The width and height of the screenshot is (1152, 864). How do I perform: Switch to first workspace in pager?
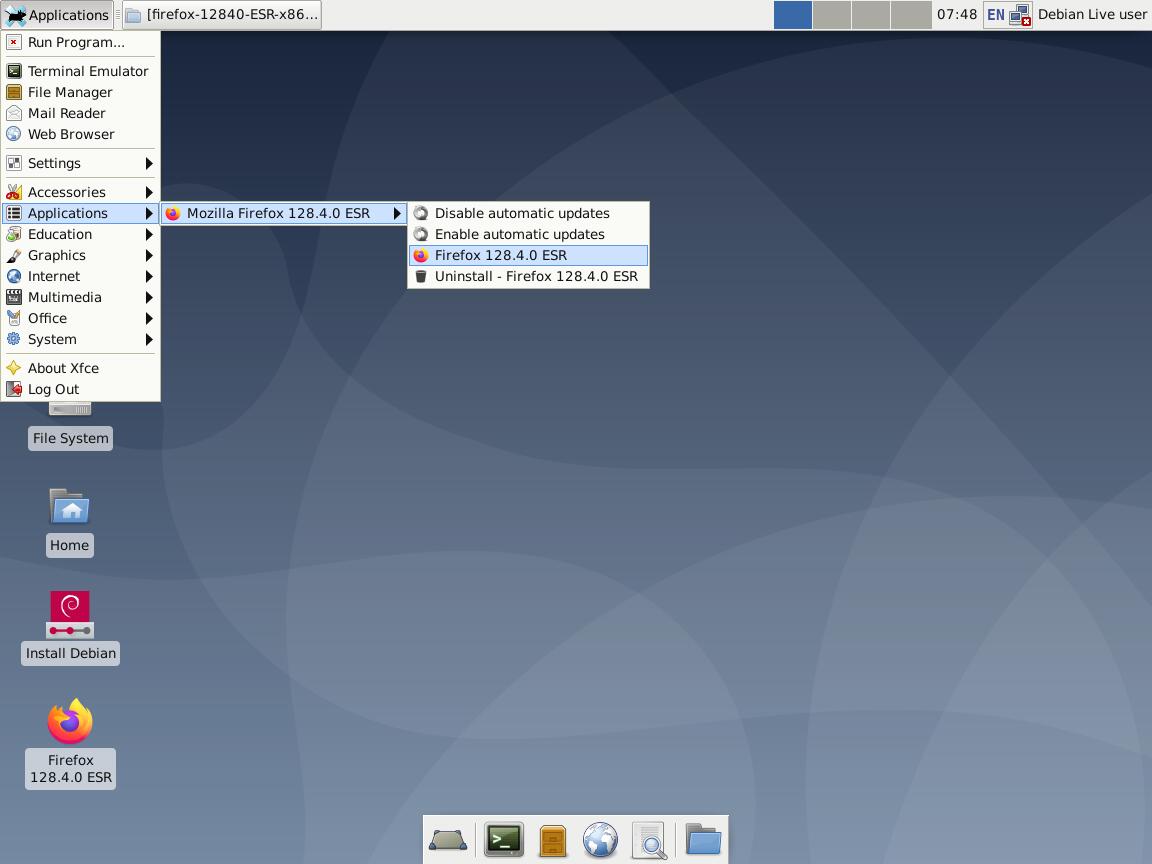click(x=793, y=15)
